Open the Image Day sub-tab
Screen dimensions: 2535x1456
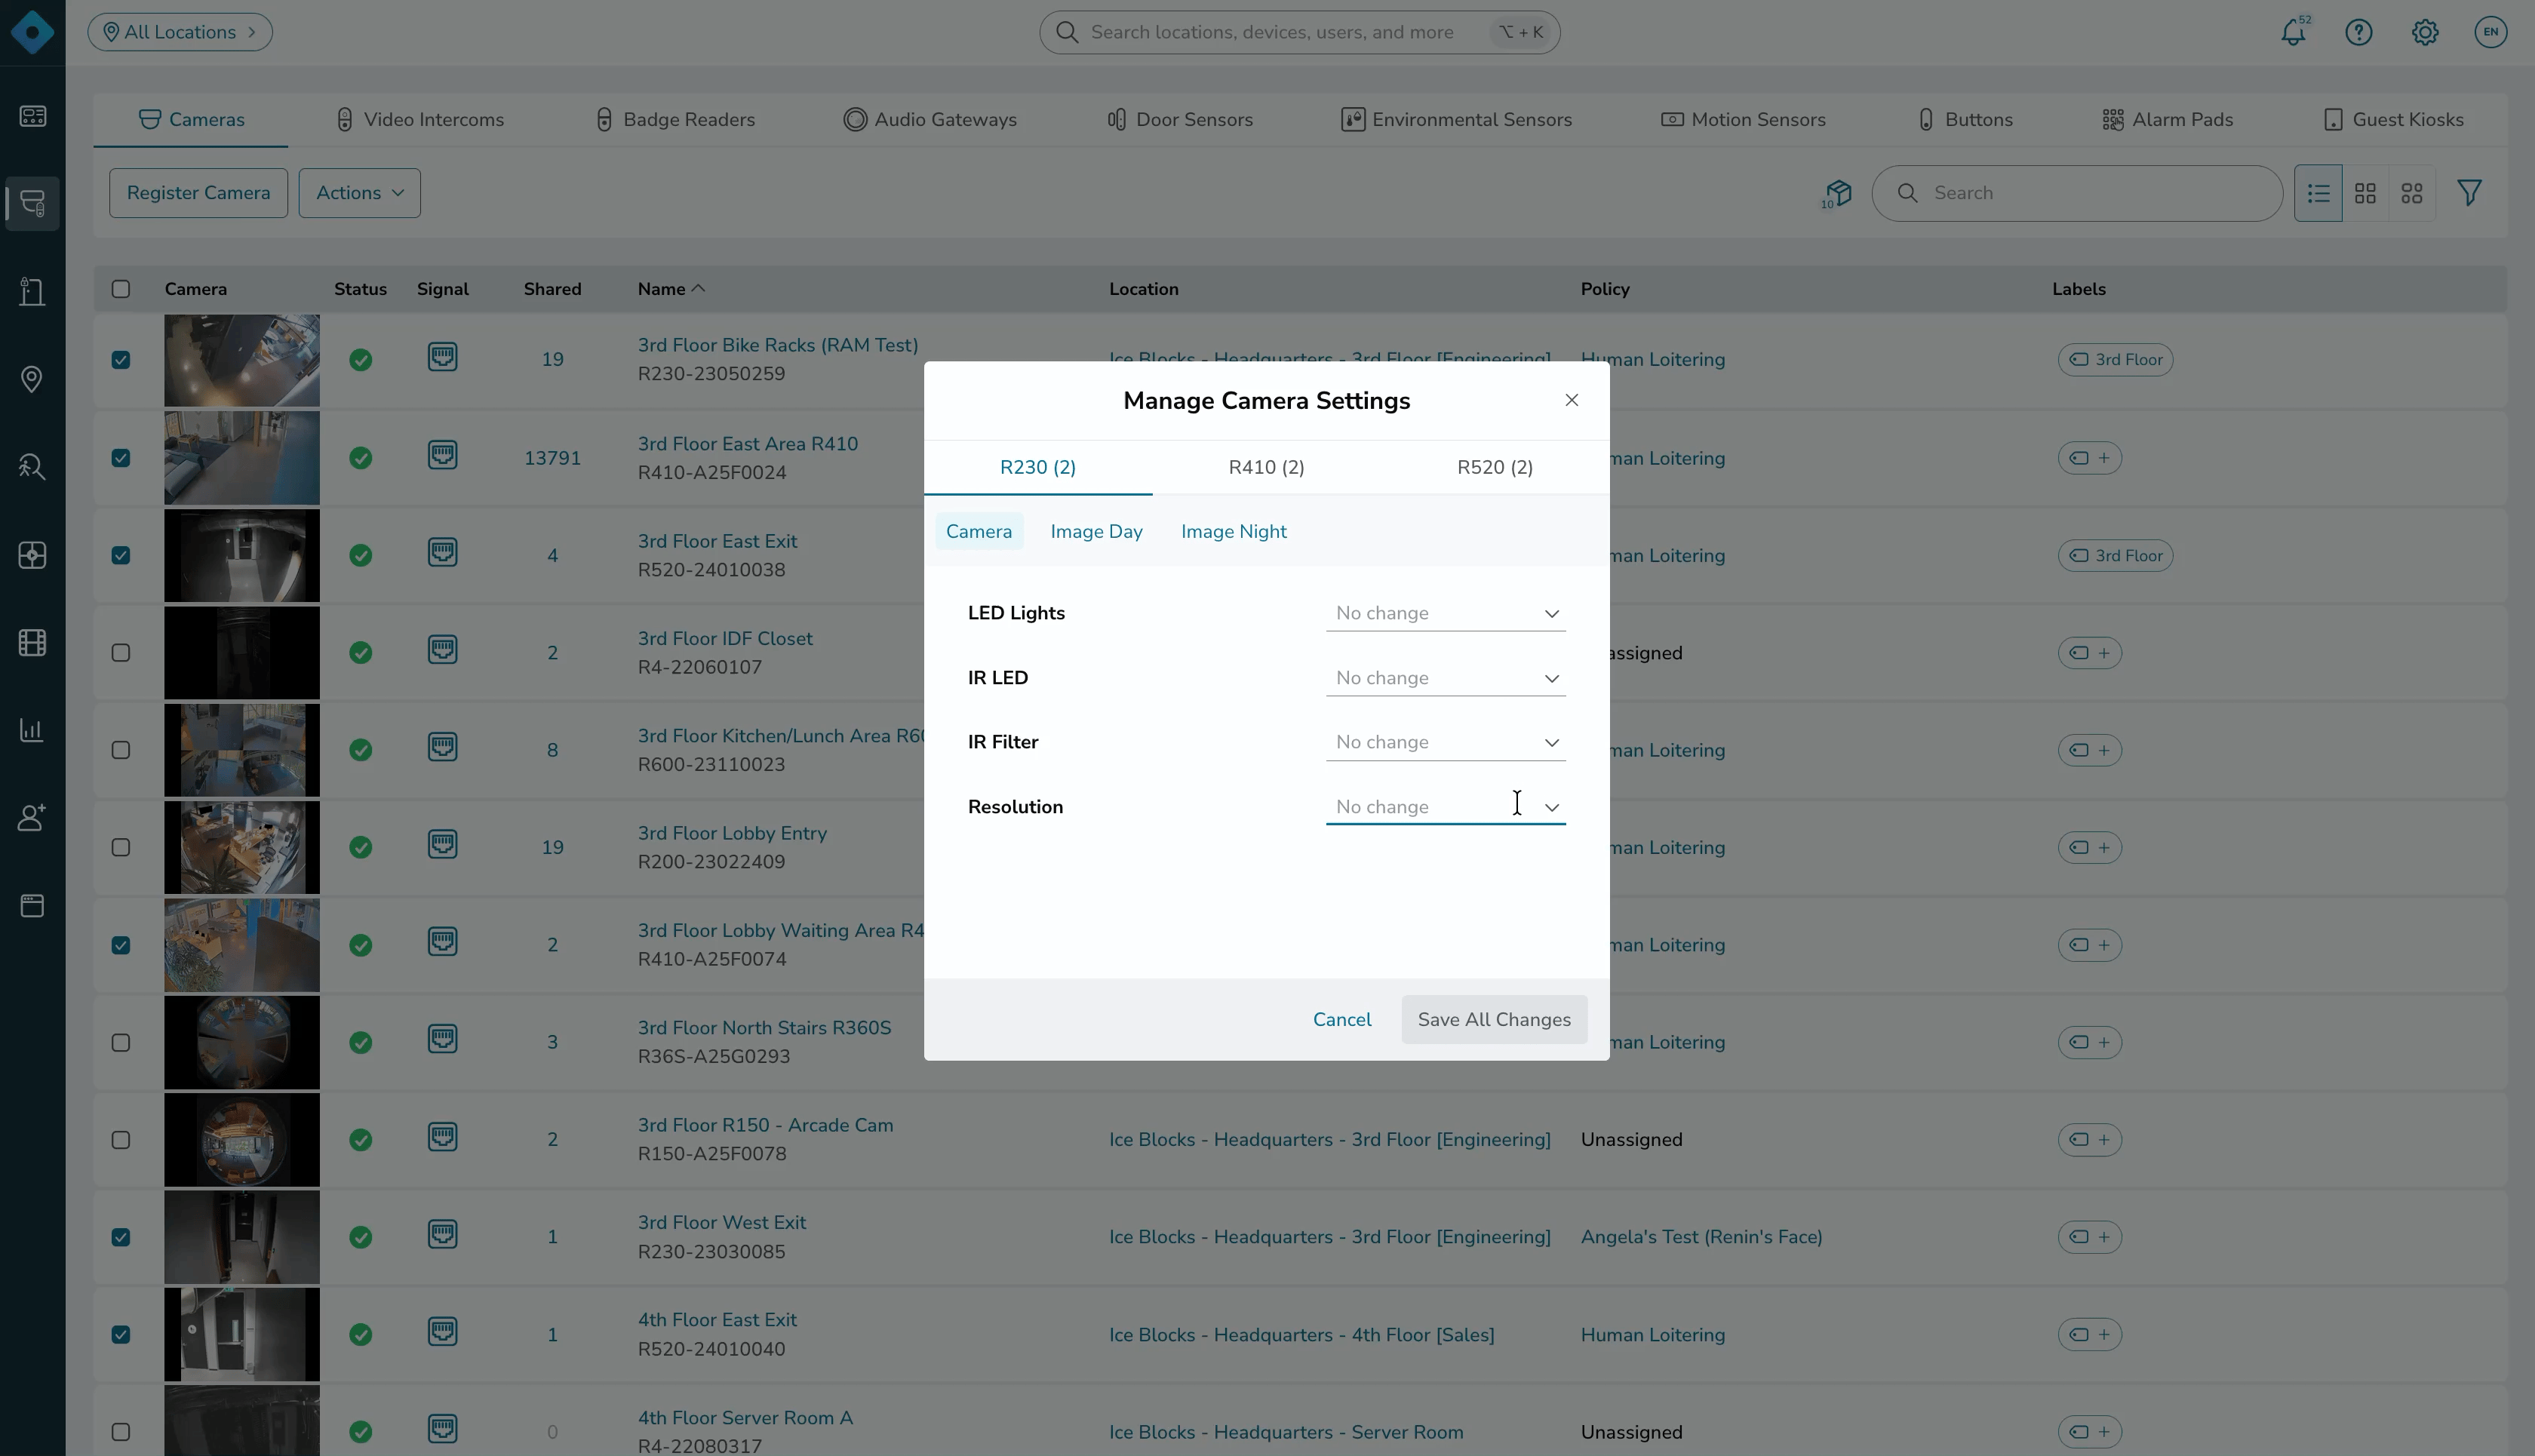1096,532
